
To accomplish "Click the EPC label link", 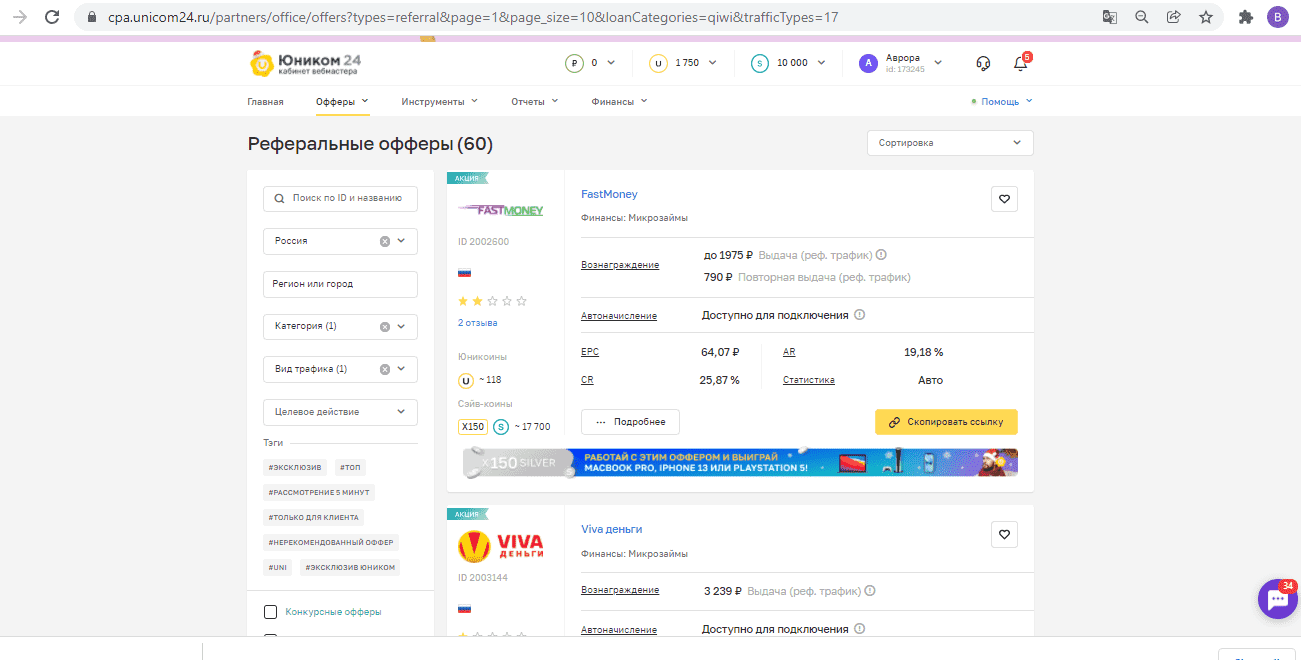I will pyautogui.click(x=590, y=352).
